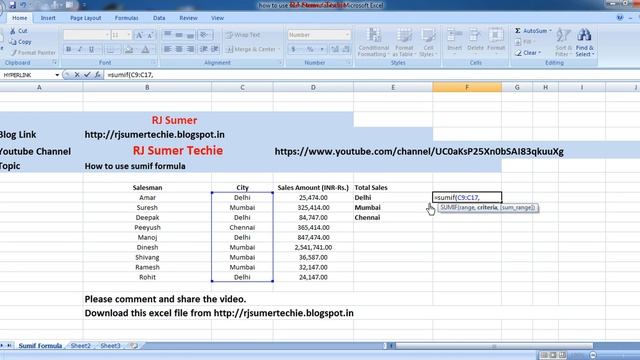
Task: Cancel formula entry with X icon
Action: [x=77, y=75]
